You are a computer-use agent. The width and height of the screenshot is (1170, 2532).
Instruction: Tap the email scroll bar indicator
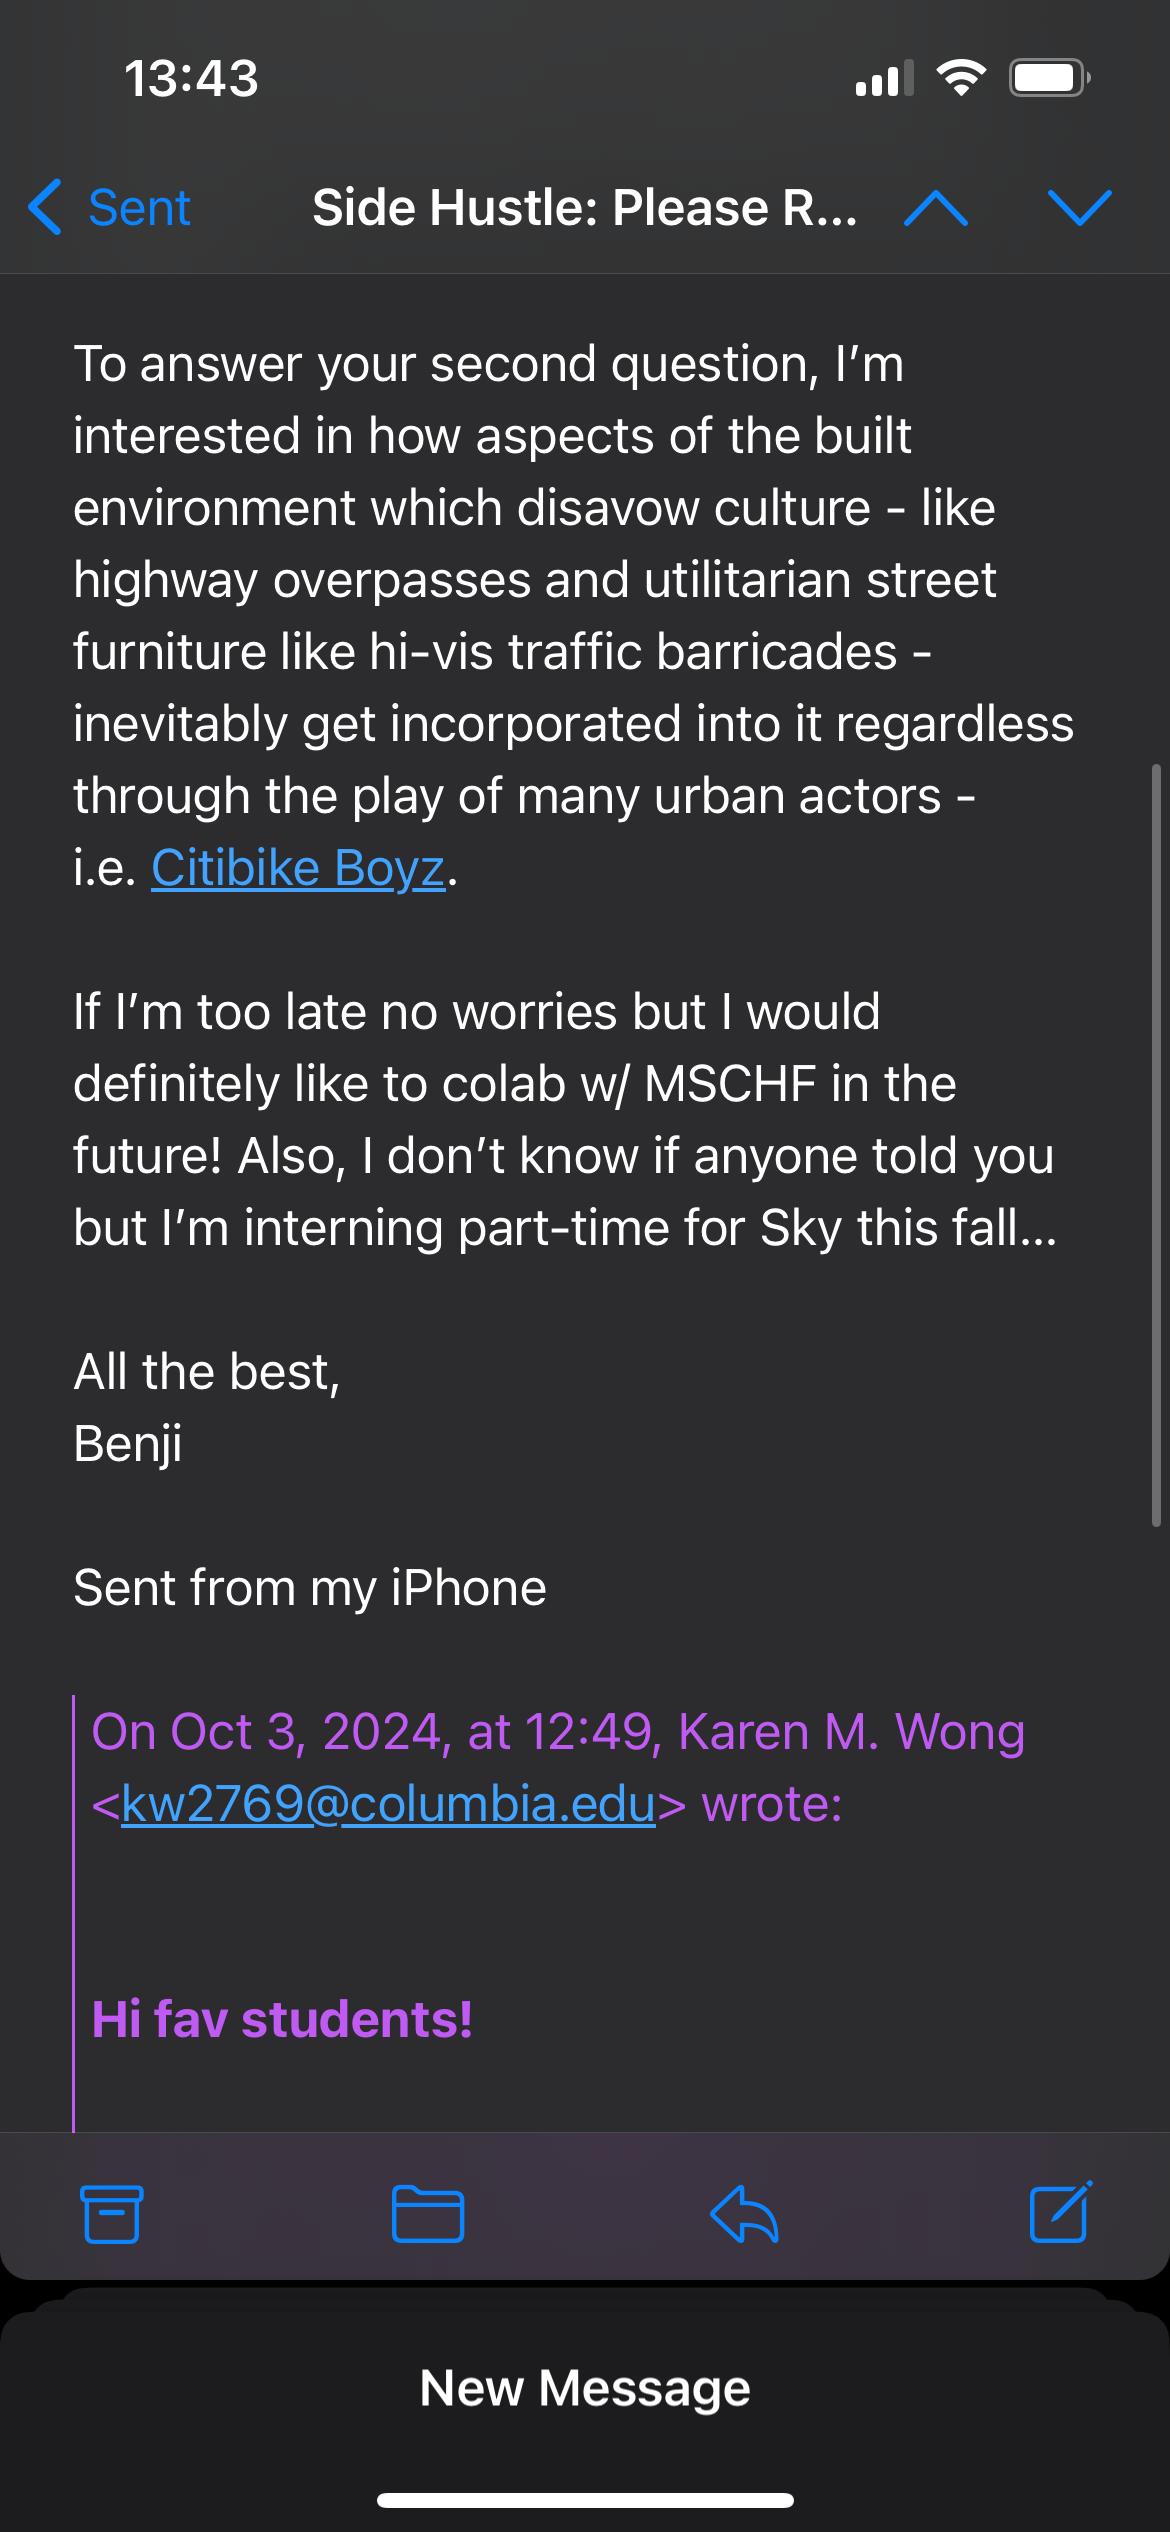[x=1156, y=1145]
